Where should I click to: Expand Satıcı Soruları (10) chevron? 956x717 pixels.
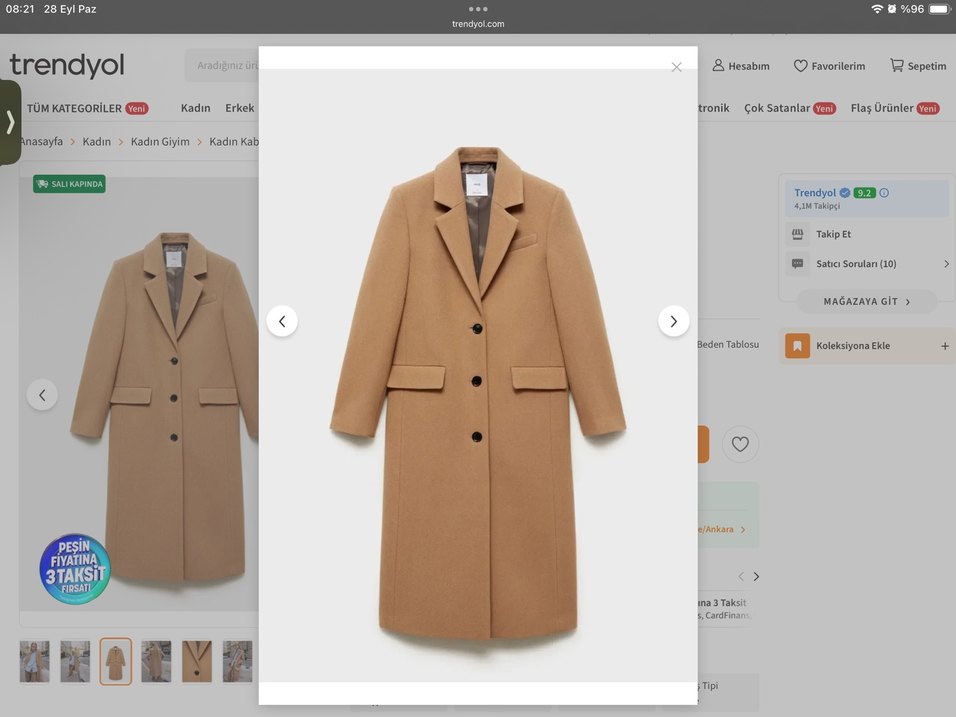pyautogui.click(x=945, y=264)
